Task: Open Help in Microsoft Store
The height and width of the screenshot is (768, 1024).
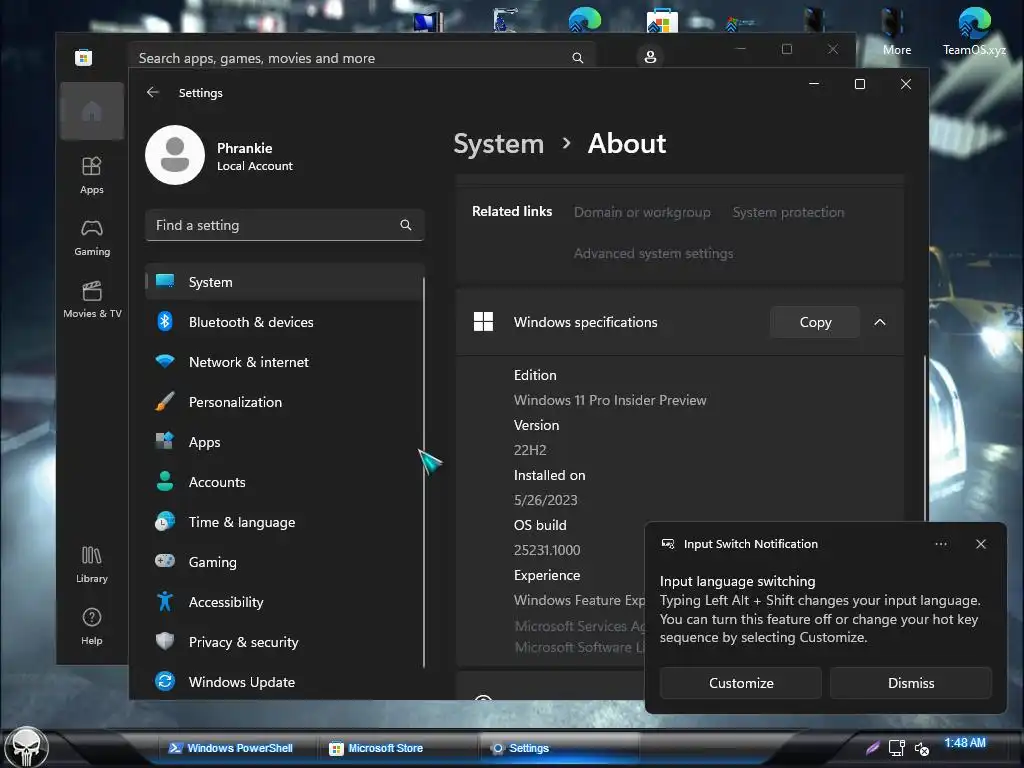Action: pos(91,627)
